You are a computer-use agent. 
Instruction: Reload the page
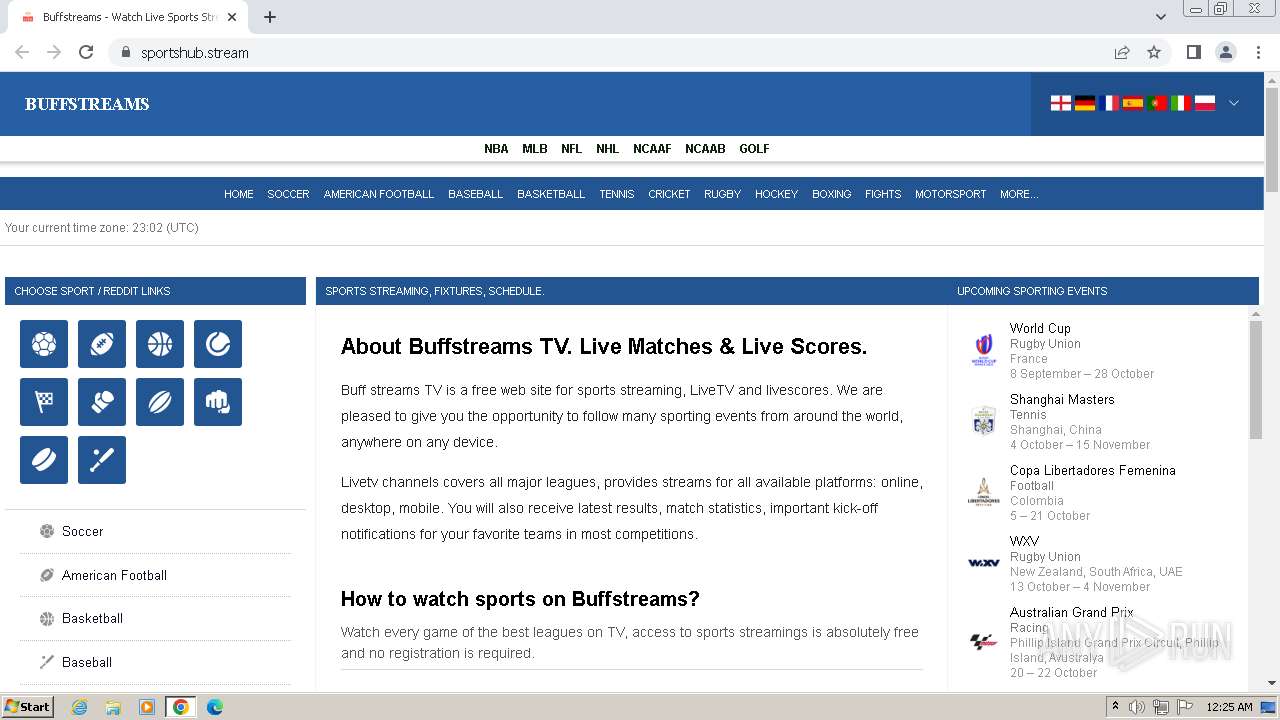pos(86,52)
